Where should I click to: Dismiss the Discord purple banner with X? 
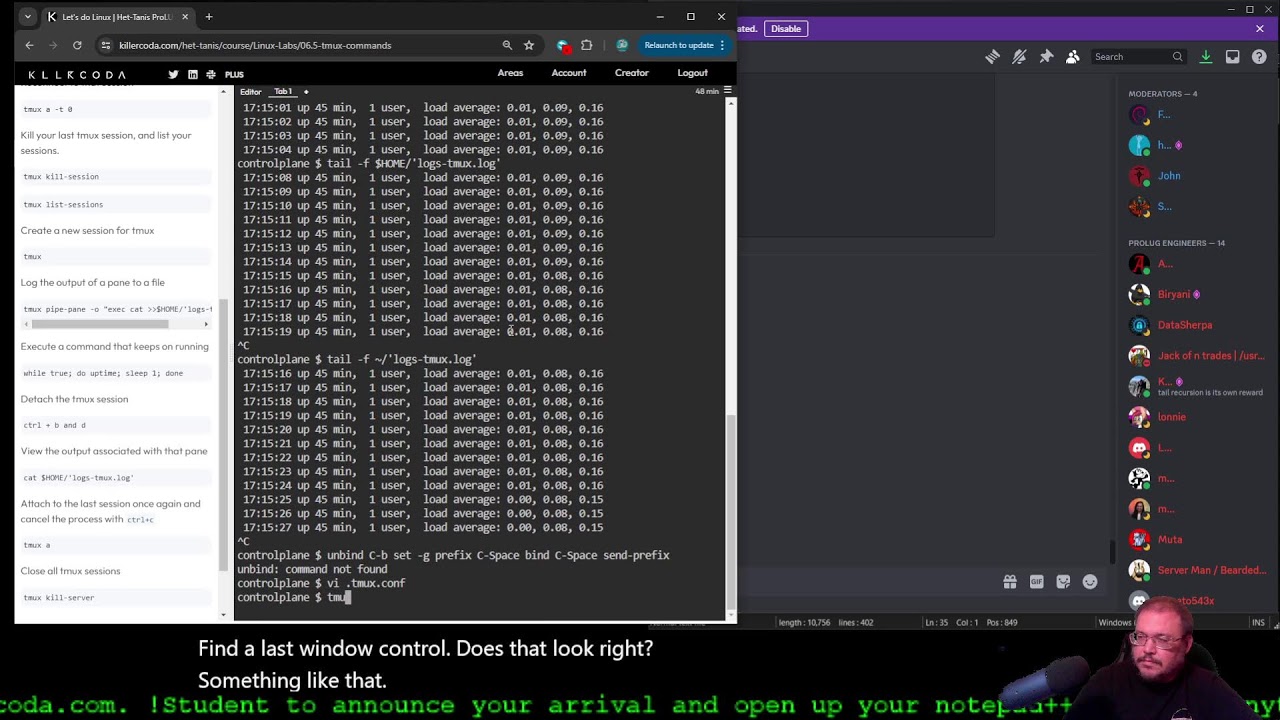coord(1260,29)
